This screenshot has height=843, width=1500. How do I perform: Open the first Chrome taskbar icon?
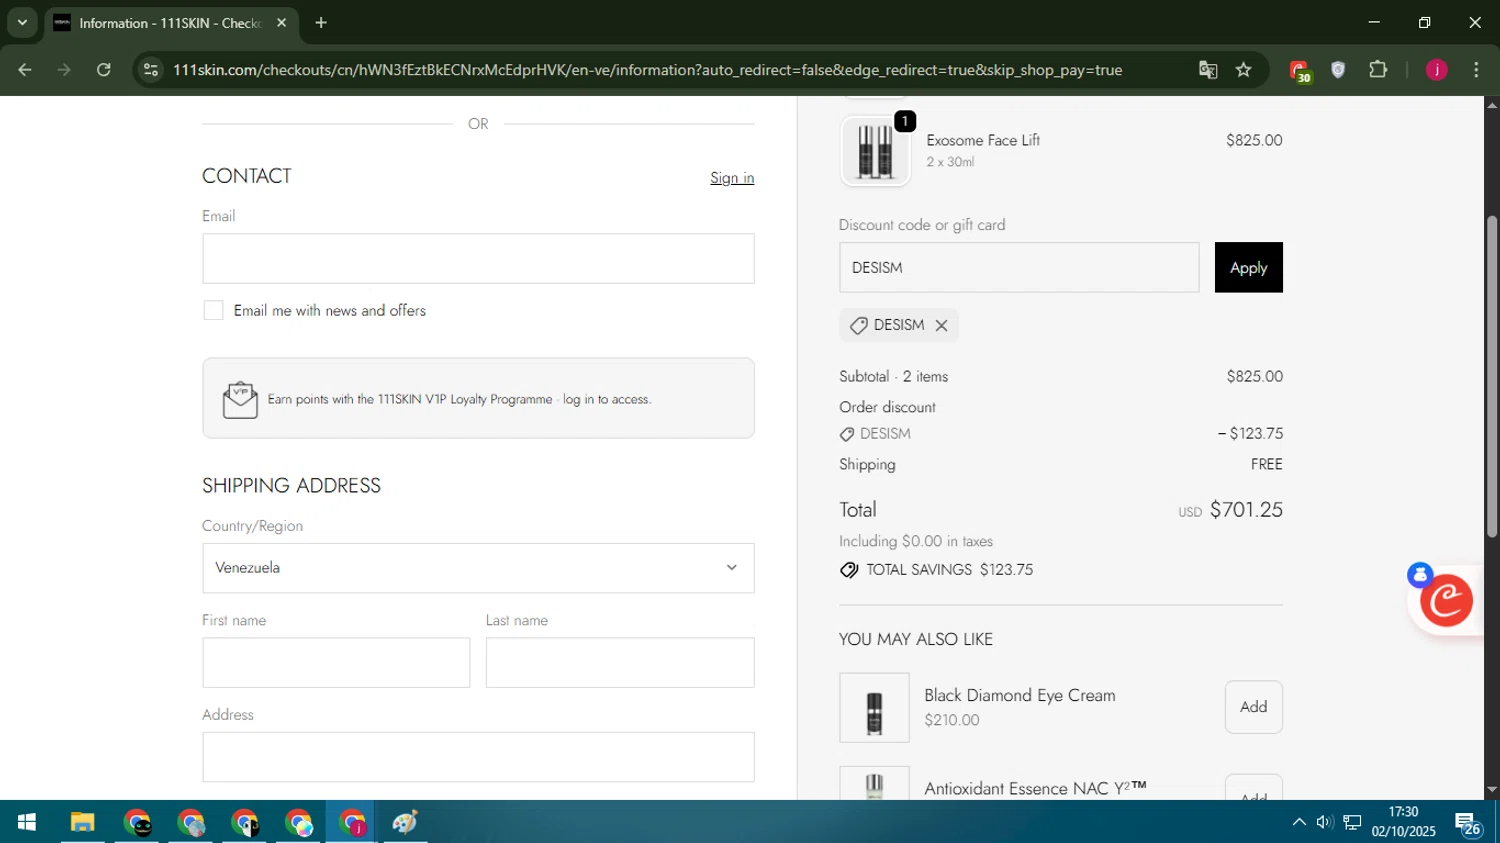[x=137, y=822]
